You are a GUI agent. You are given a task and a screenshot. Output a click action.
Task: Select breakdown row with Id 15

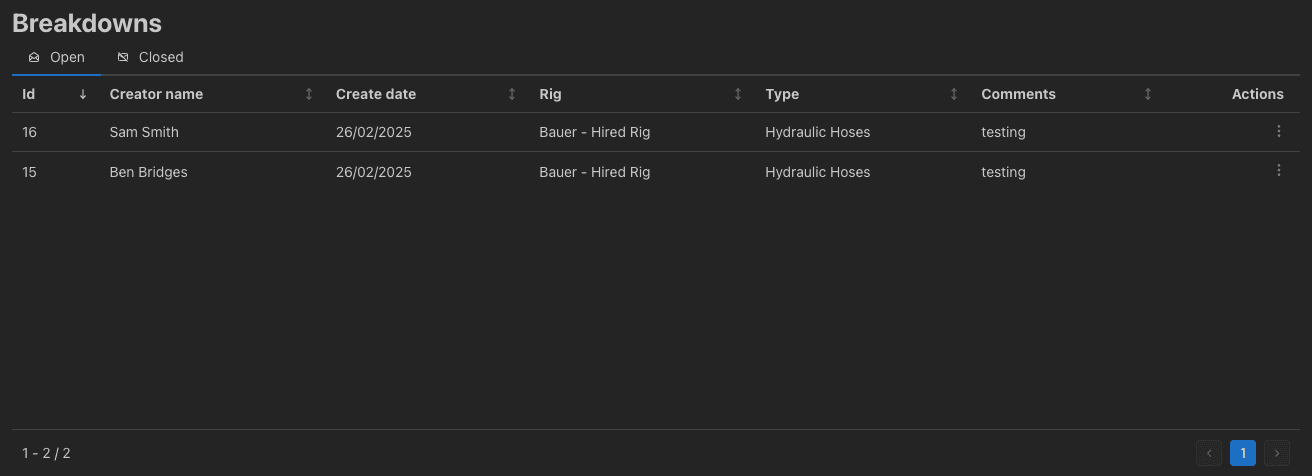(30, 172)
